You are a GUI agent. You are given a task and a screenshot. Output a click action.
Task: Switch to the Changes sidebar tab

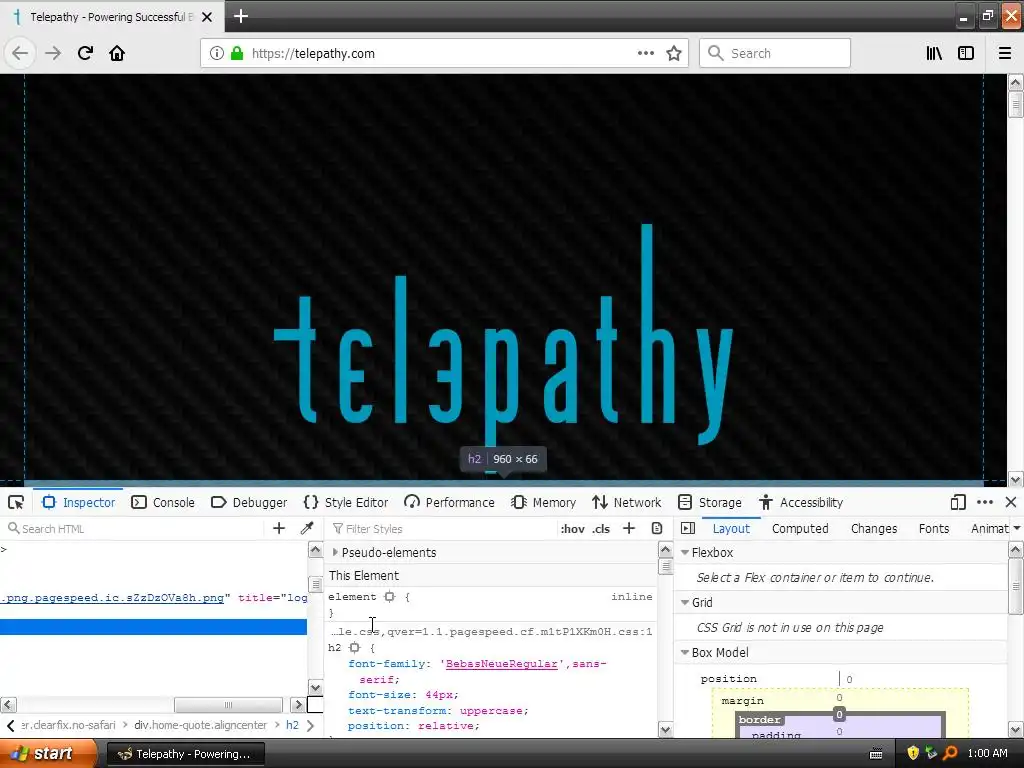[x=874, y=528]
